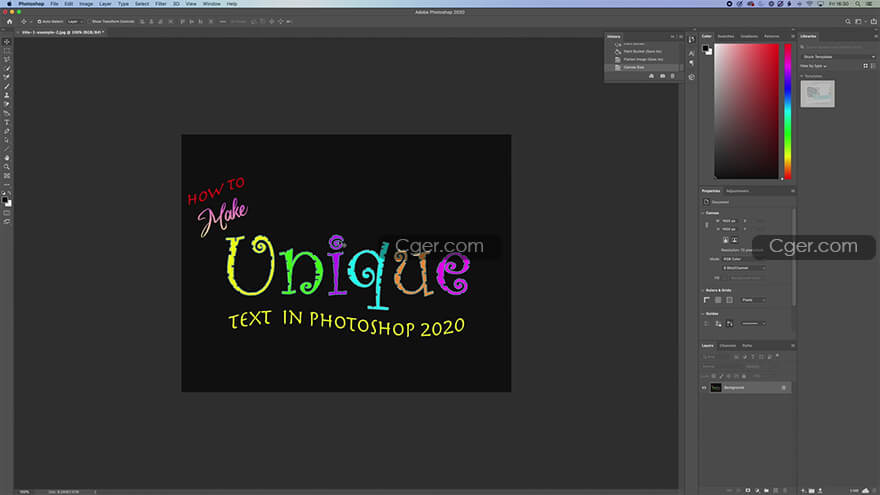Switch Libraries to grid view icon
The height and width of the screenshot is (495, 880).
coord(865,66)
